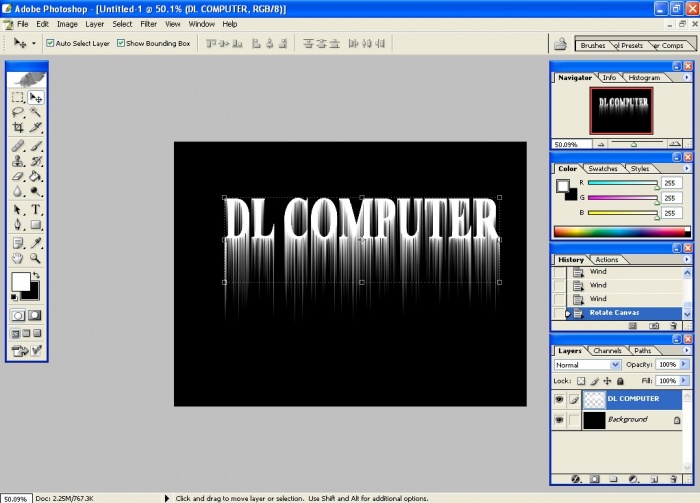This screenshot has width=700, height=503.
Task: Select the Eyedropper tool
Action: [x=36, y=243]
